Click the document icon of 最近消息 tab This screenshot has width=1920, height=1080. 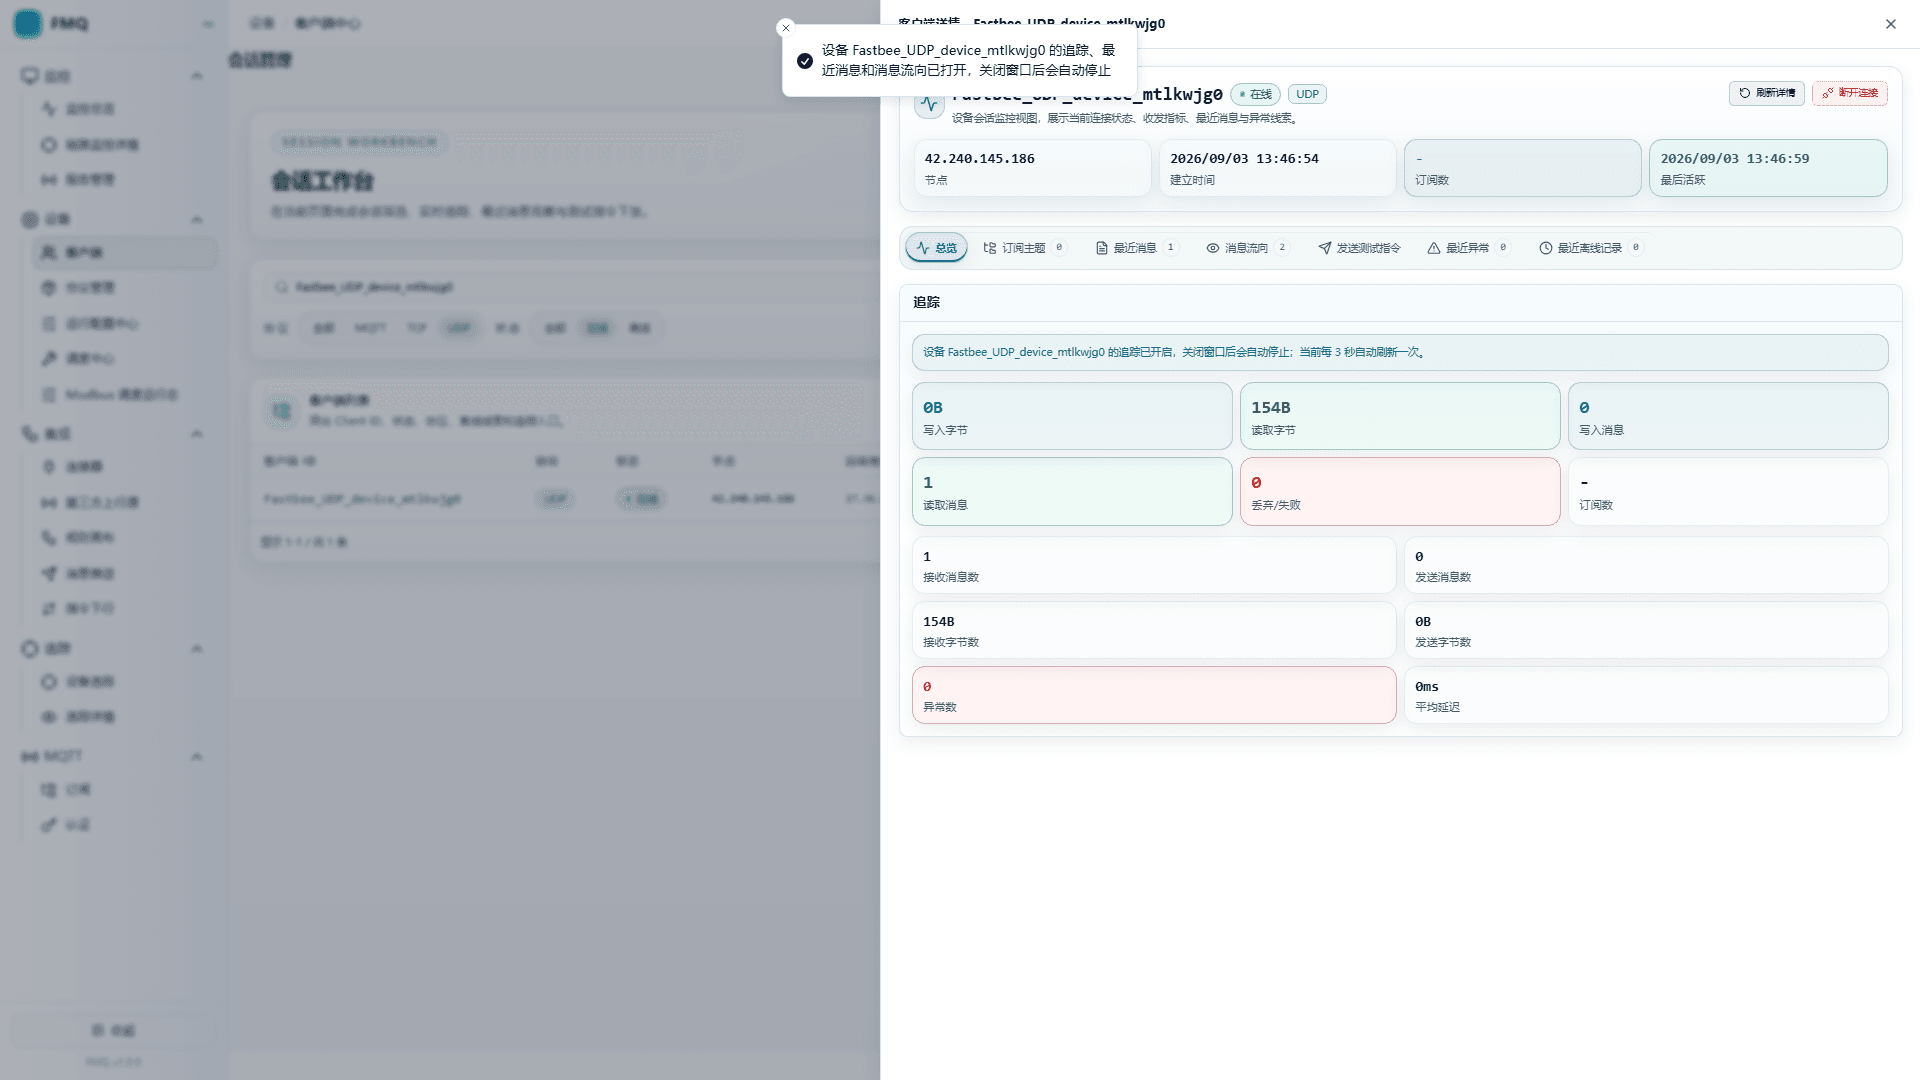point(1102,248)
